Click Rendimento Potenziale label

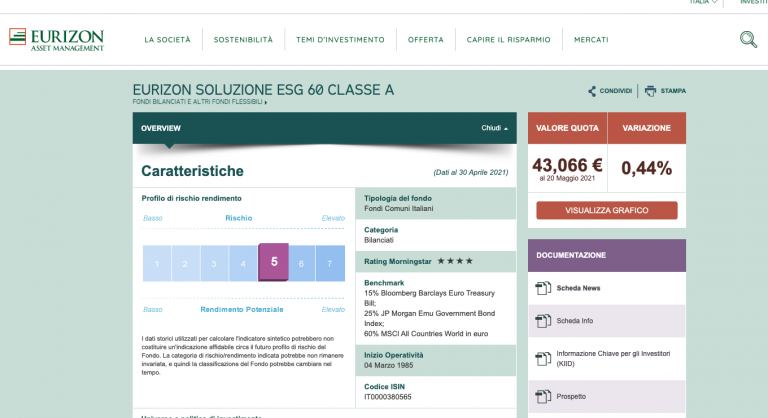coord(242,310)
